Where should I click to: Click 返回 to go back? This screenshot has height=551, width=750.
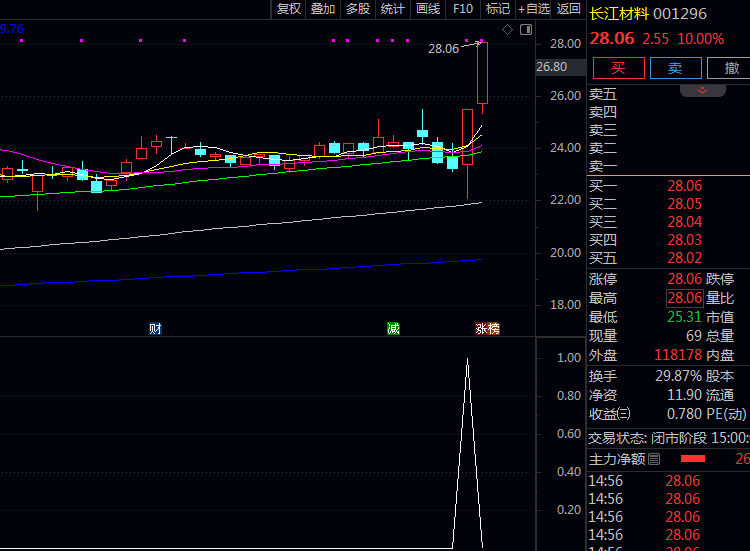568,9
